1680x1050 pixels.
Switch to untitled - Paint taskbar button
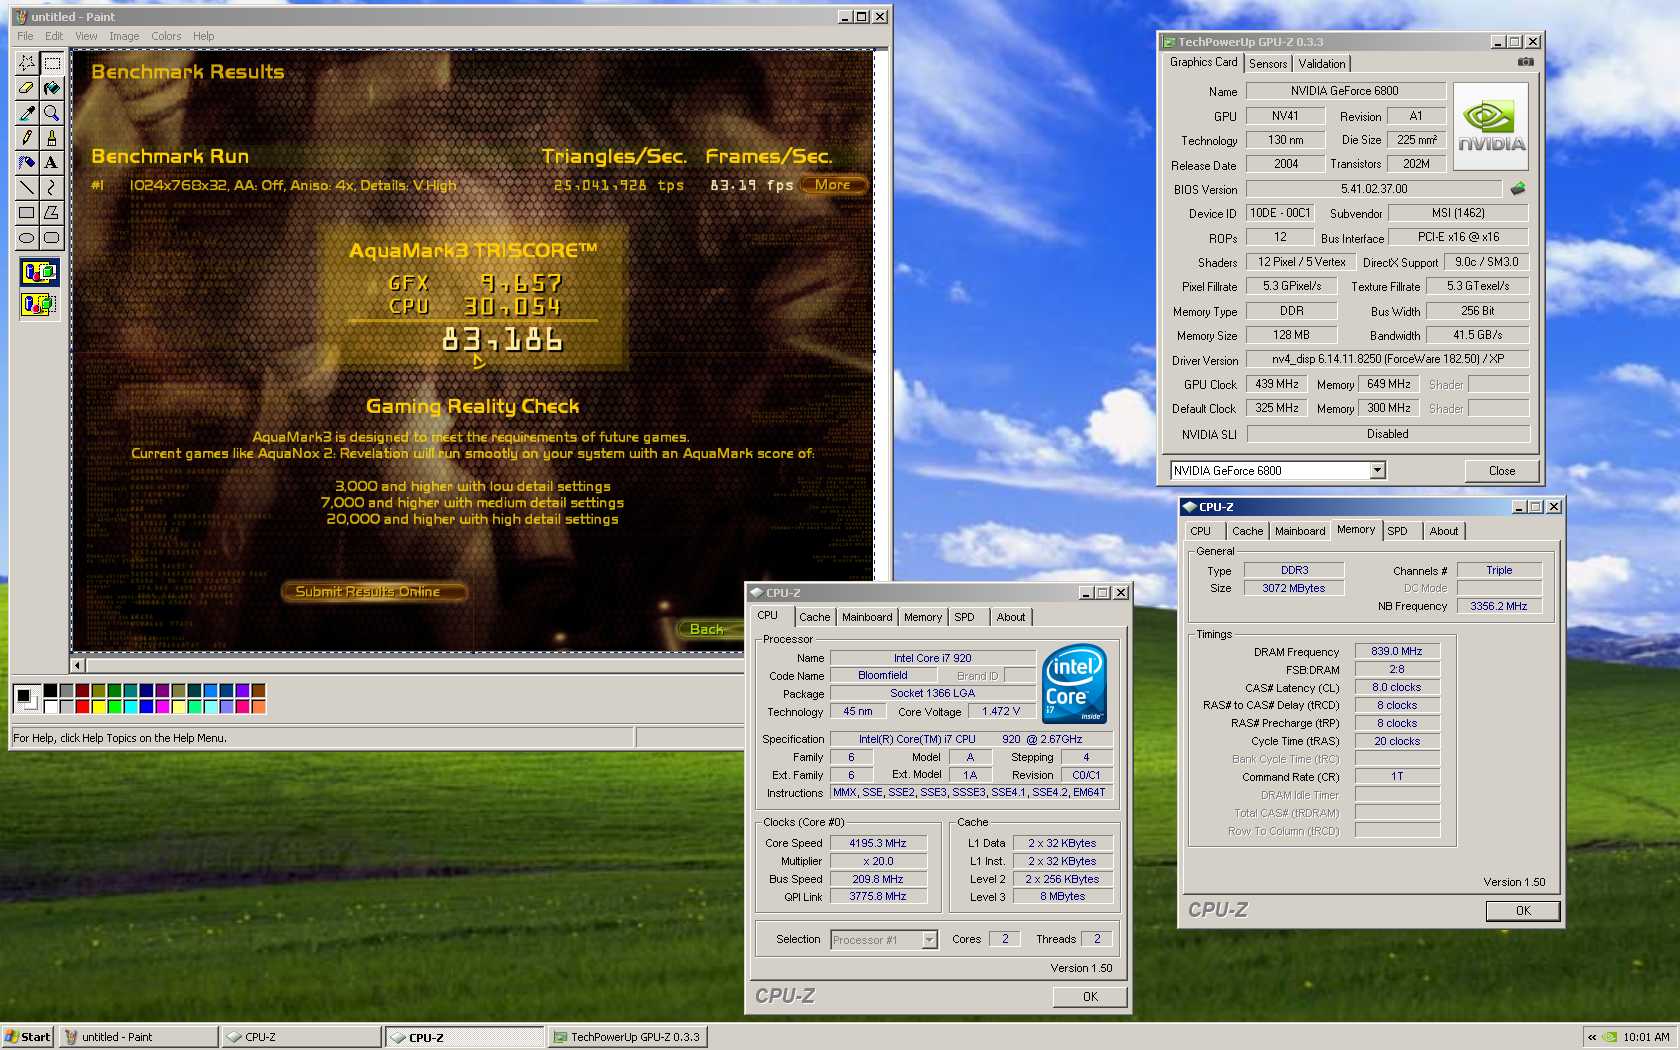point(138,1037)
